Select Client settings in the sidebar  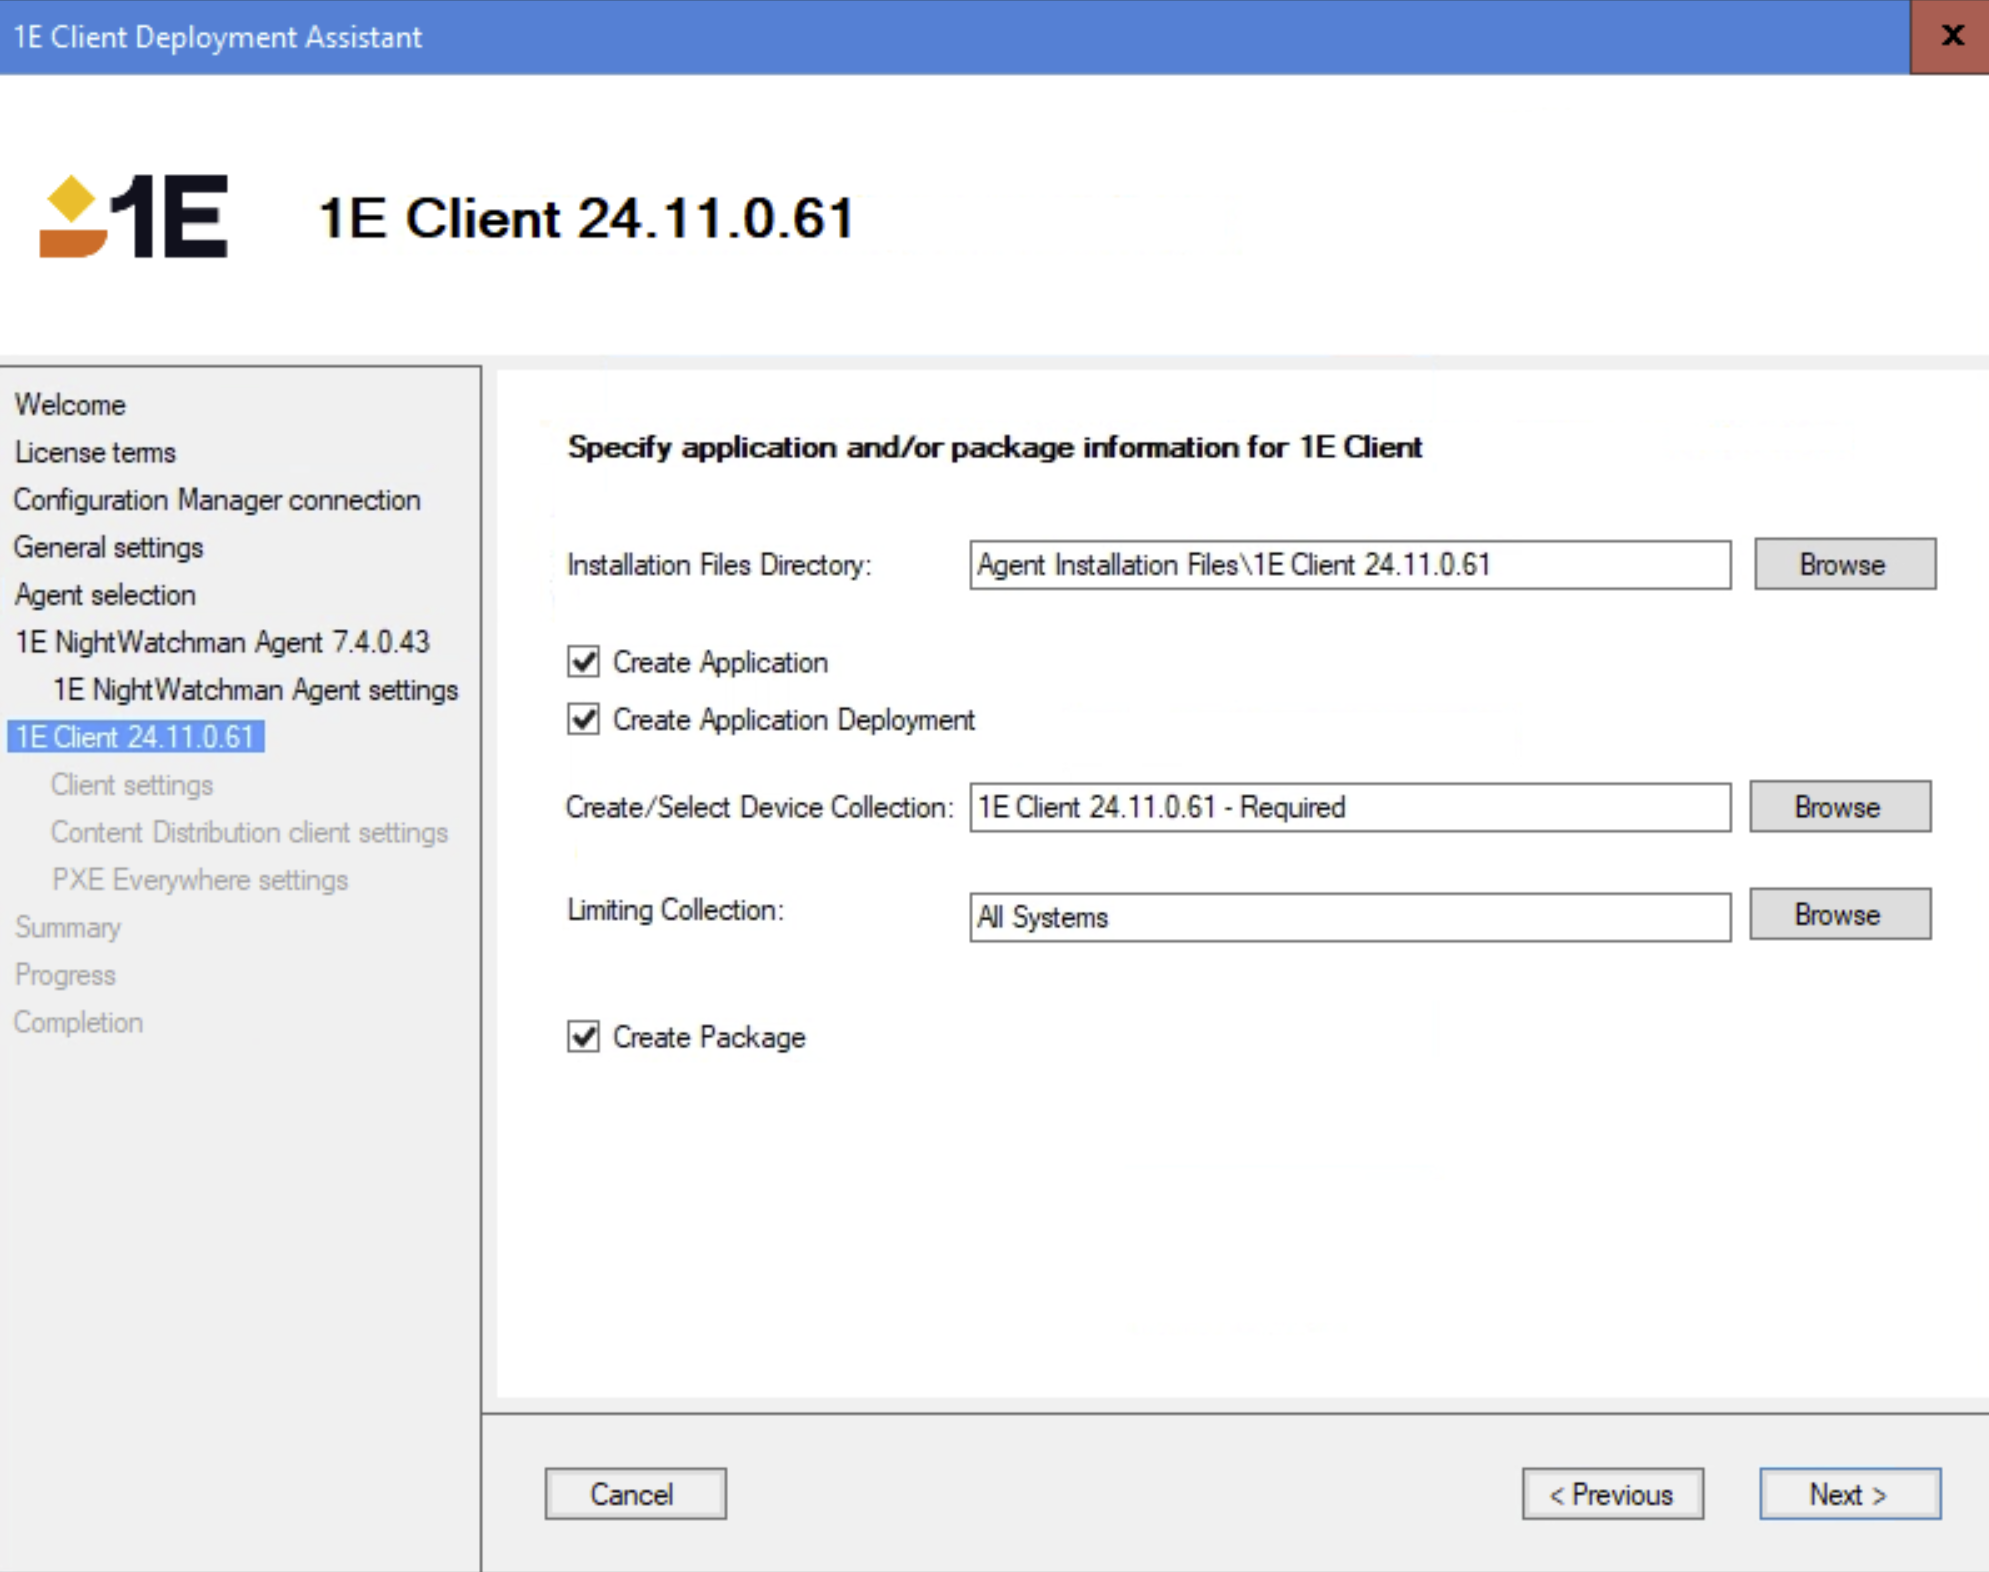pyautogui.click(x=132, y=785)
